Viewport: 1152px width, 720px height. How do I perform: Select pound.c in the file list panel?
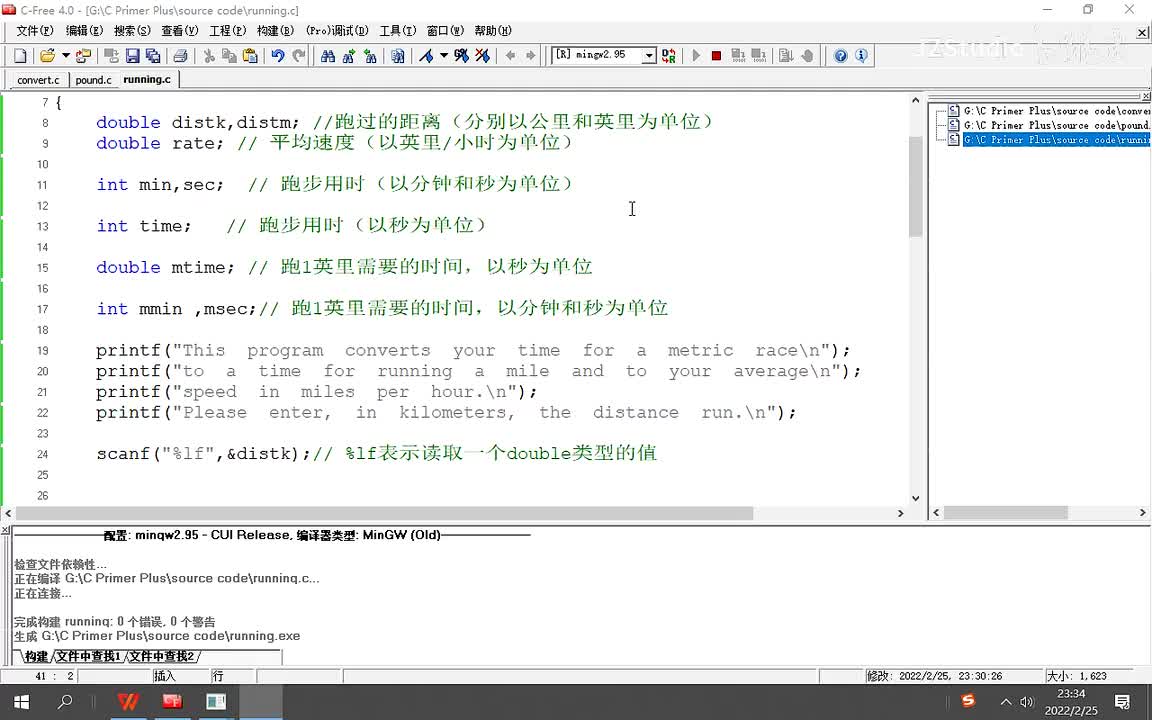pyautogui.click(x=1056, y=125)
